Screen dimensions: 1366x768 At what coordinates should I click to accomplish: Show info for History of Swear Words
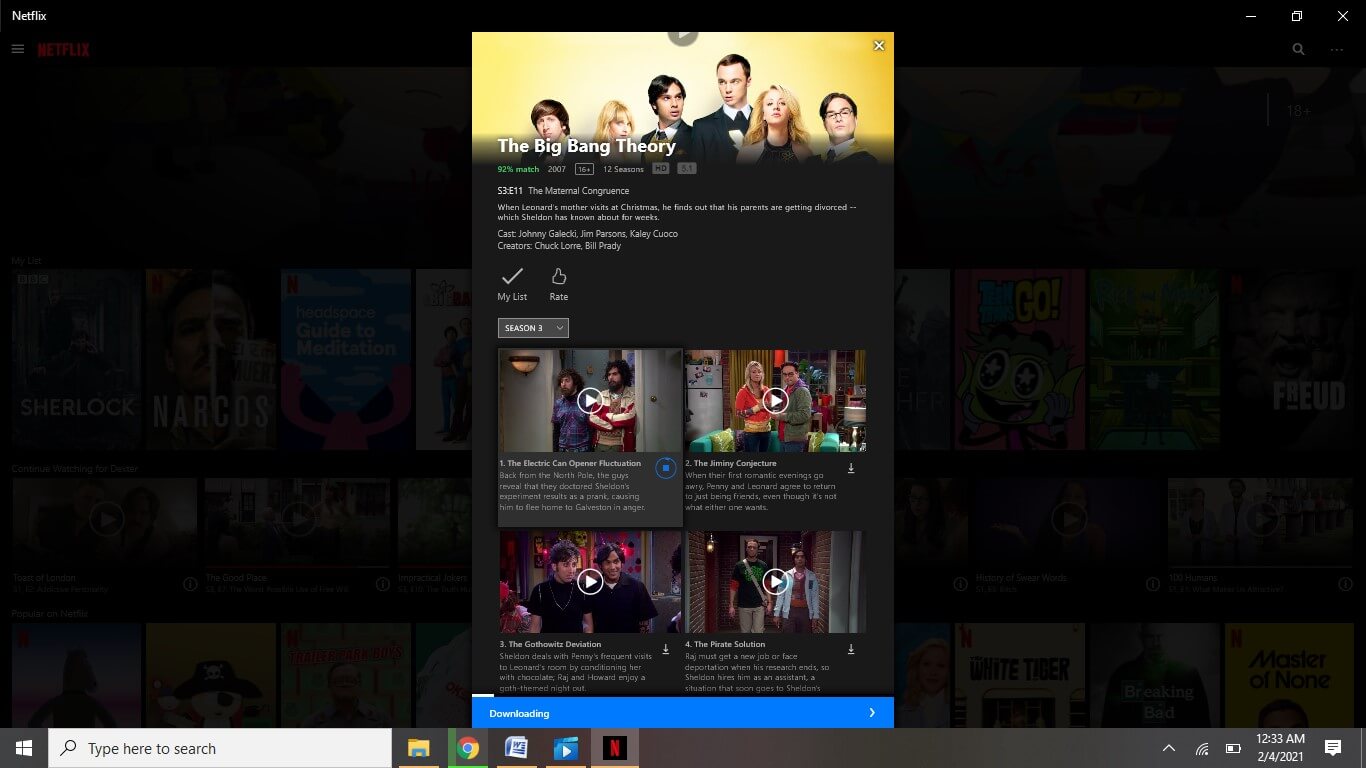pos(1153,584)
